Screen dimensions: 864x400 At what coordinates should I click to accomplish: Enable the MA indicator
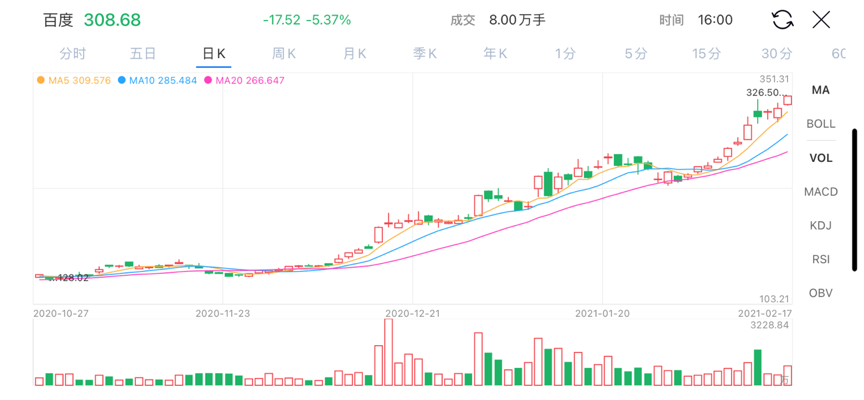(821, 90)
